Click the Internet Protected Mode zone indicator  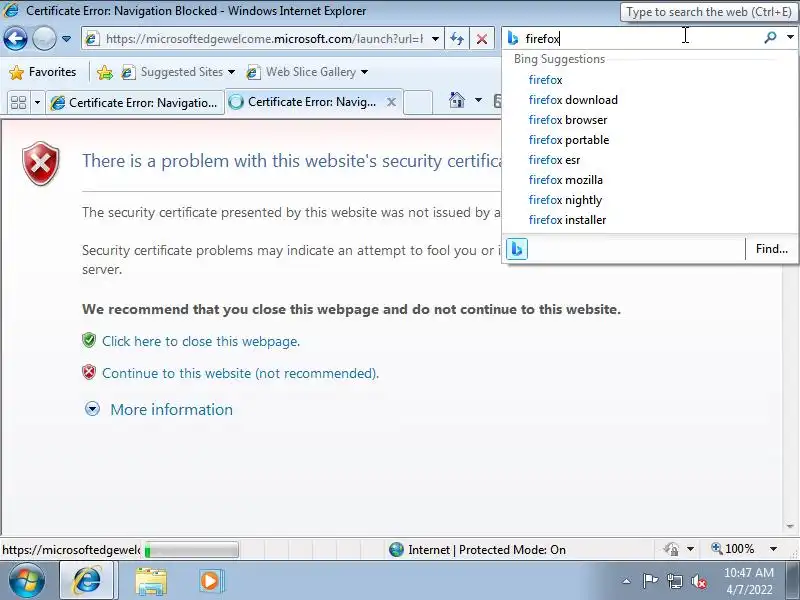(478, 550)
